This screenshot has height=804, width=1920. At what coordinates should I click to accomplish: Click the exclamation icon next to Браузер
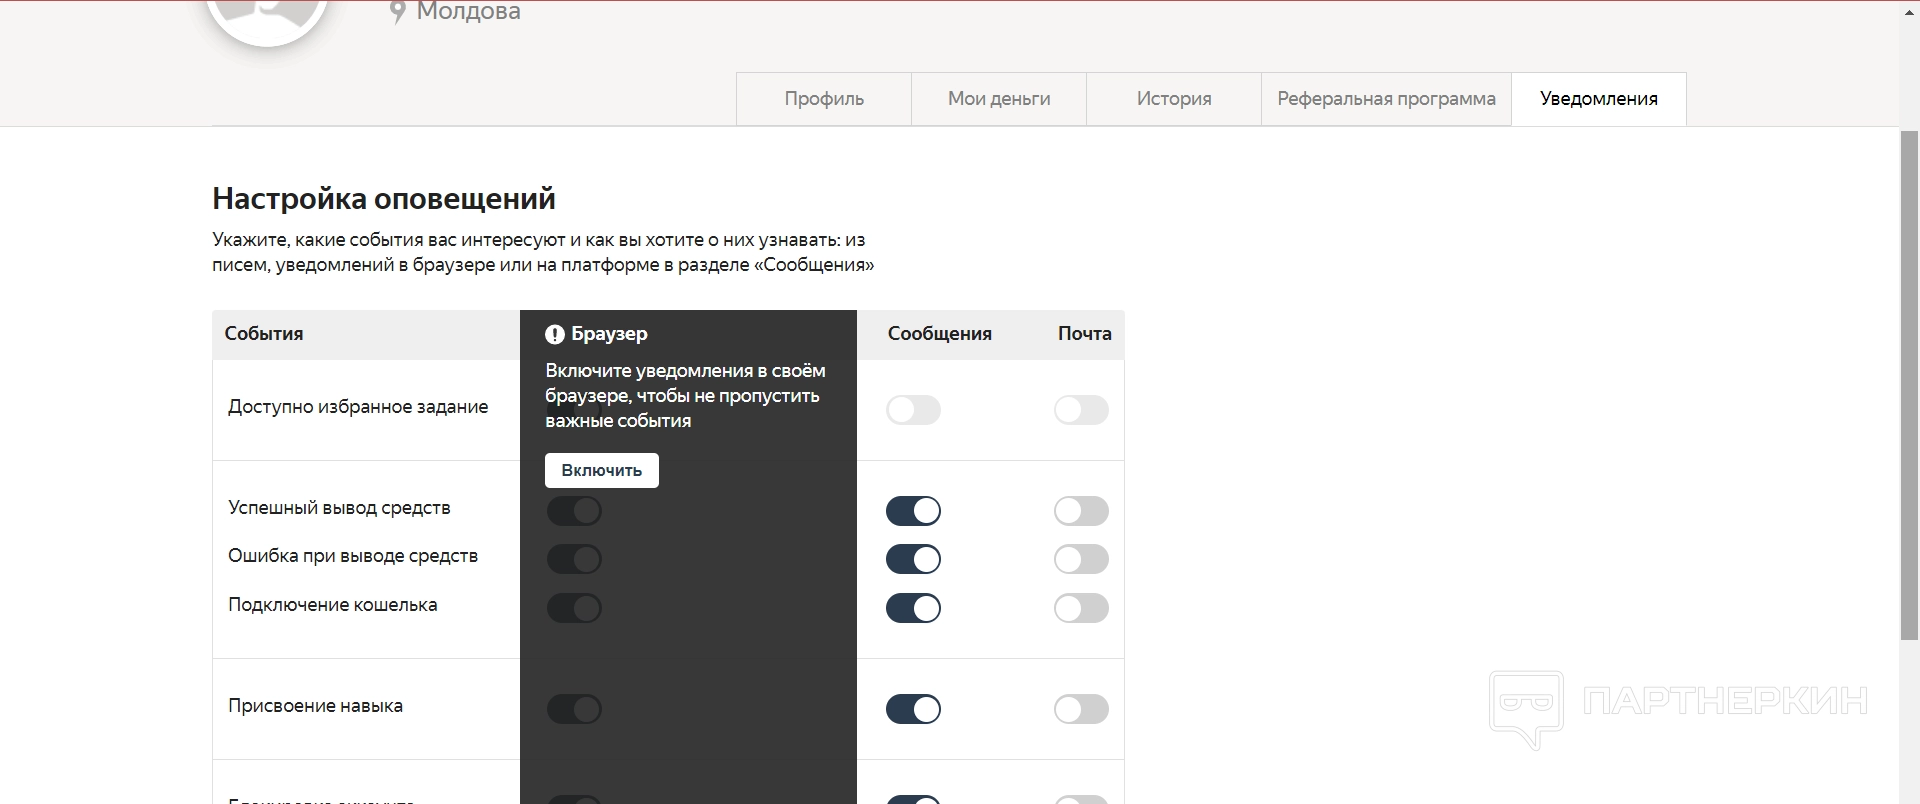[x=555, y=334]
